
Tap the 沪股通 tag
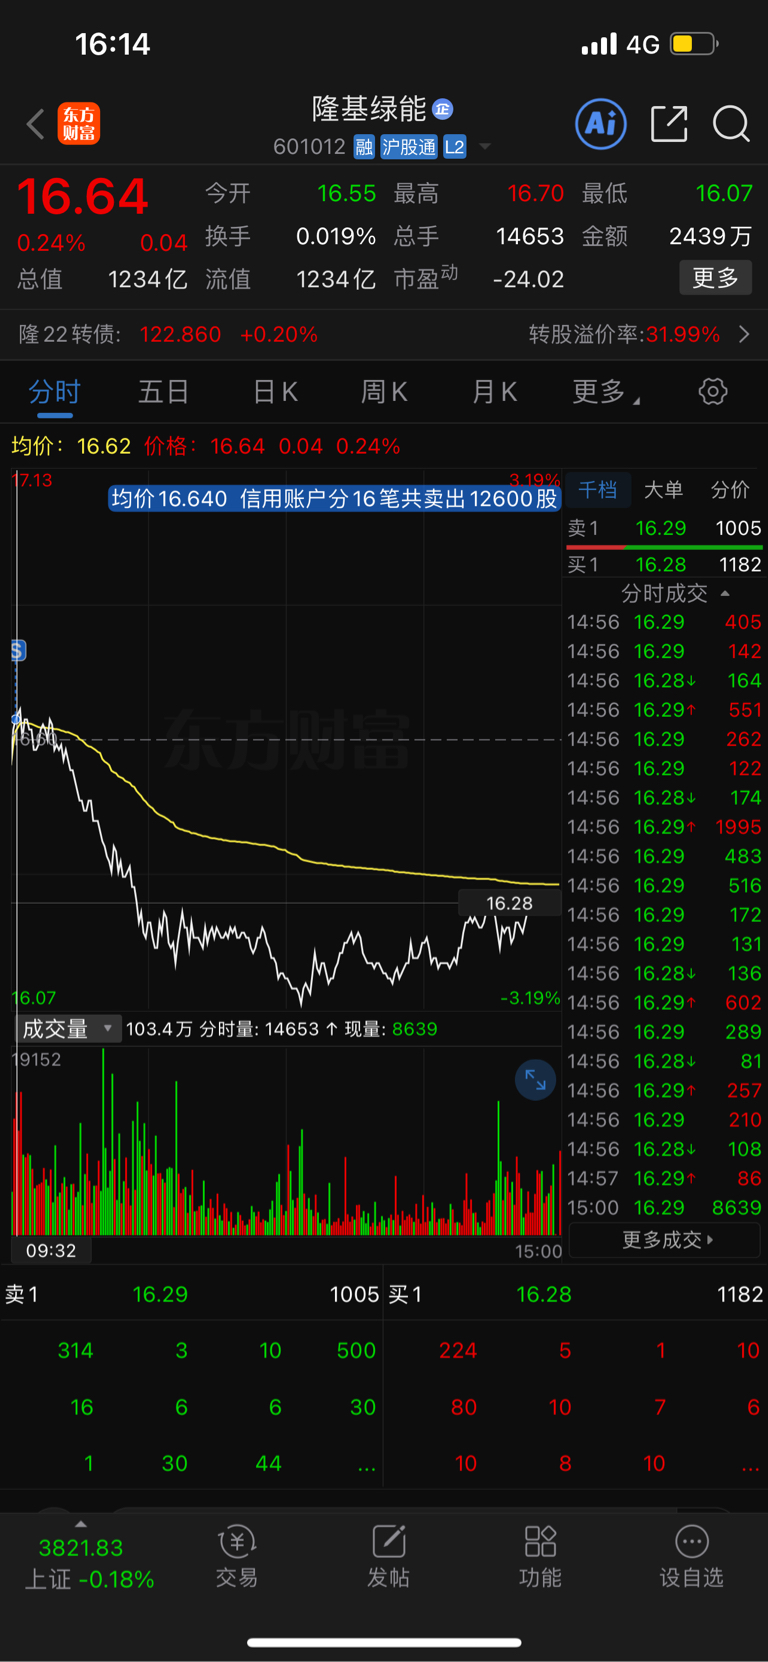point(409,147)
